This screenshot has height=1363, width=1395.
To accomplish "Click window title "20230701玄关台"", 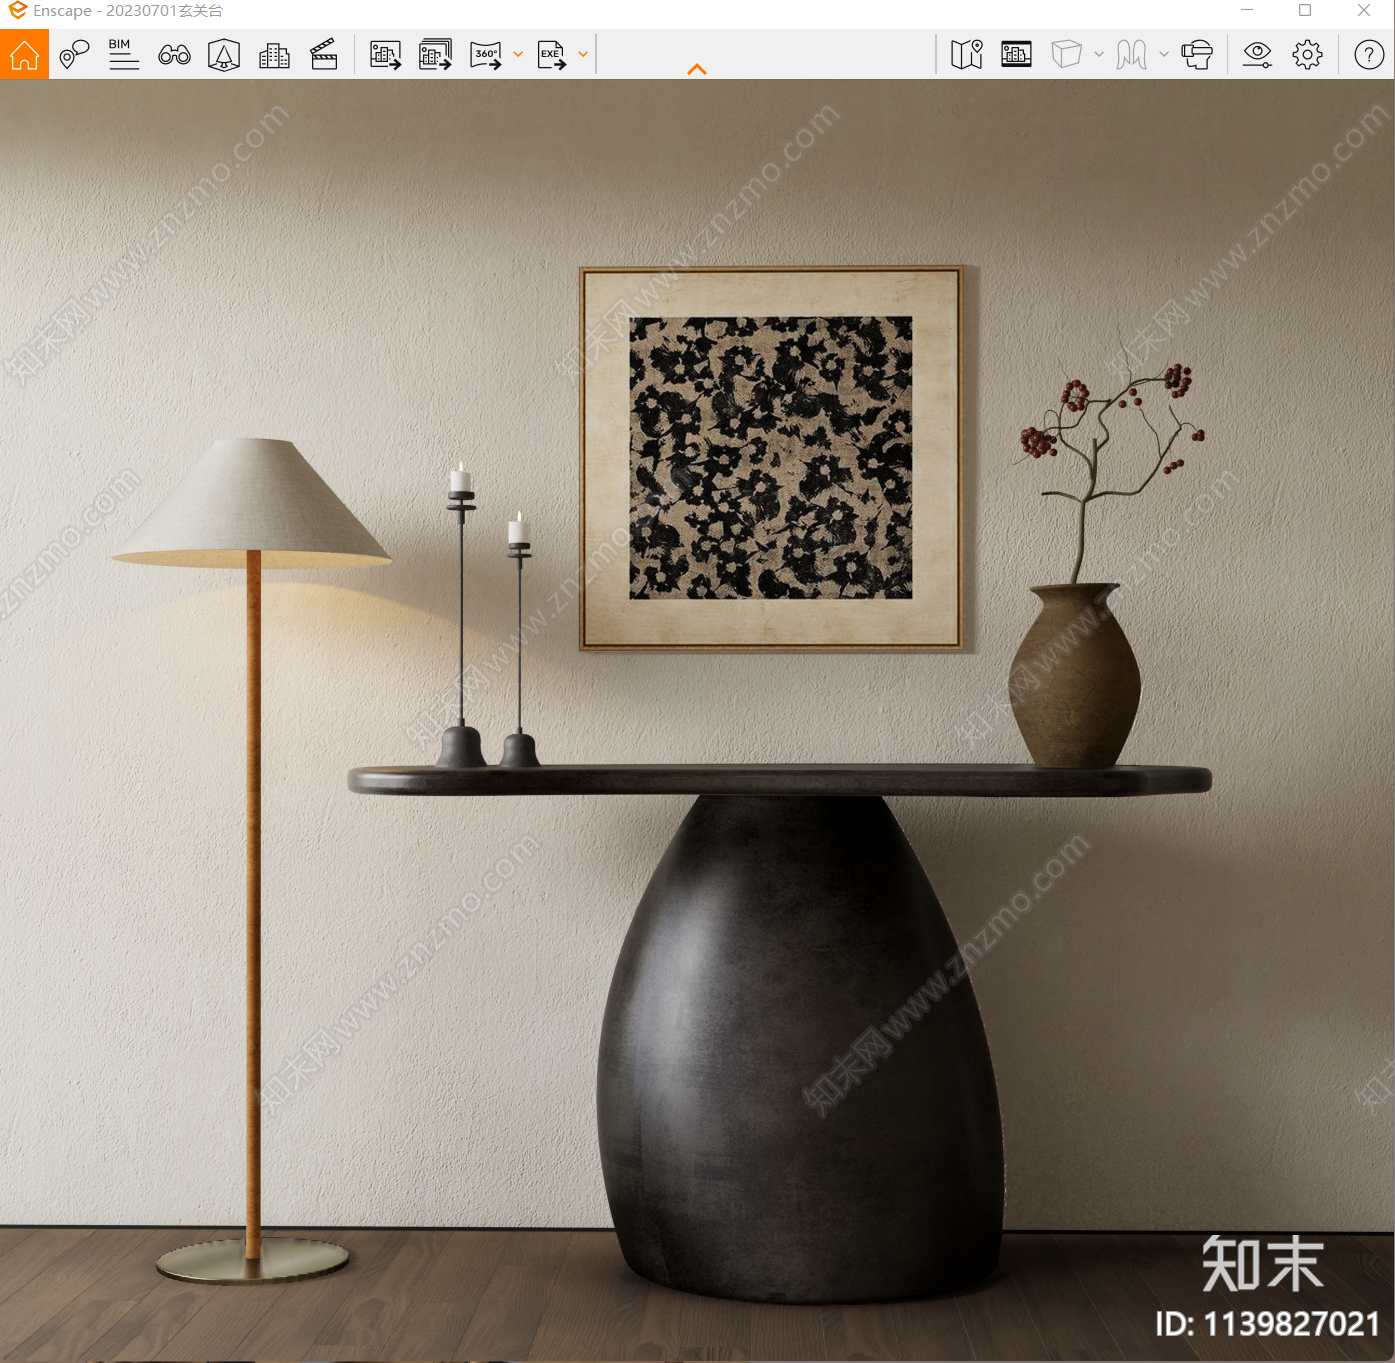I will point(165,11).
